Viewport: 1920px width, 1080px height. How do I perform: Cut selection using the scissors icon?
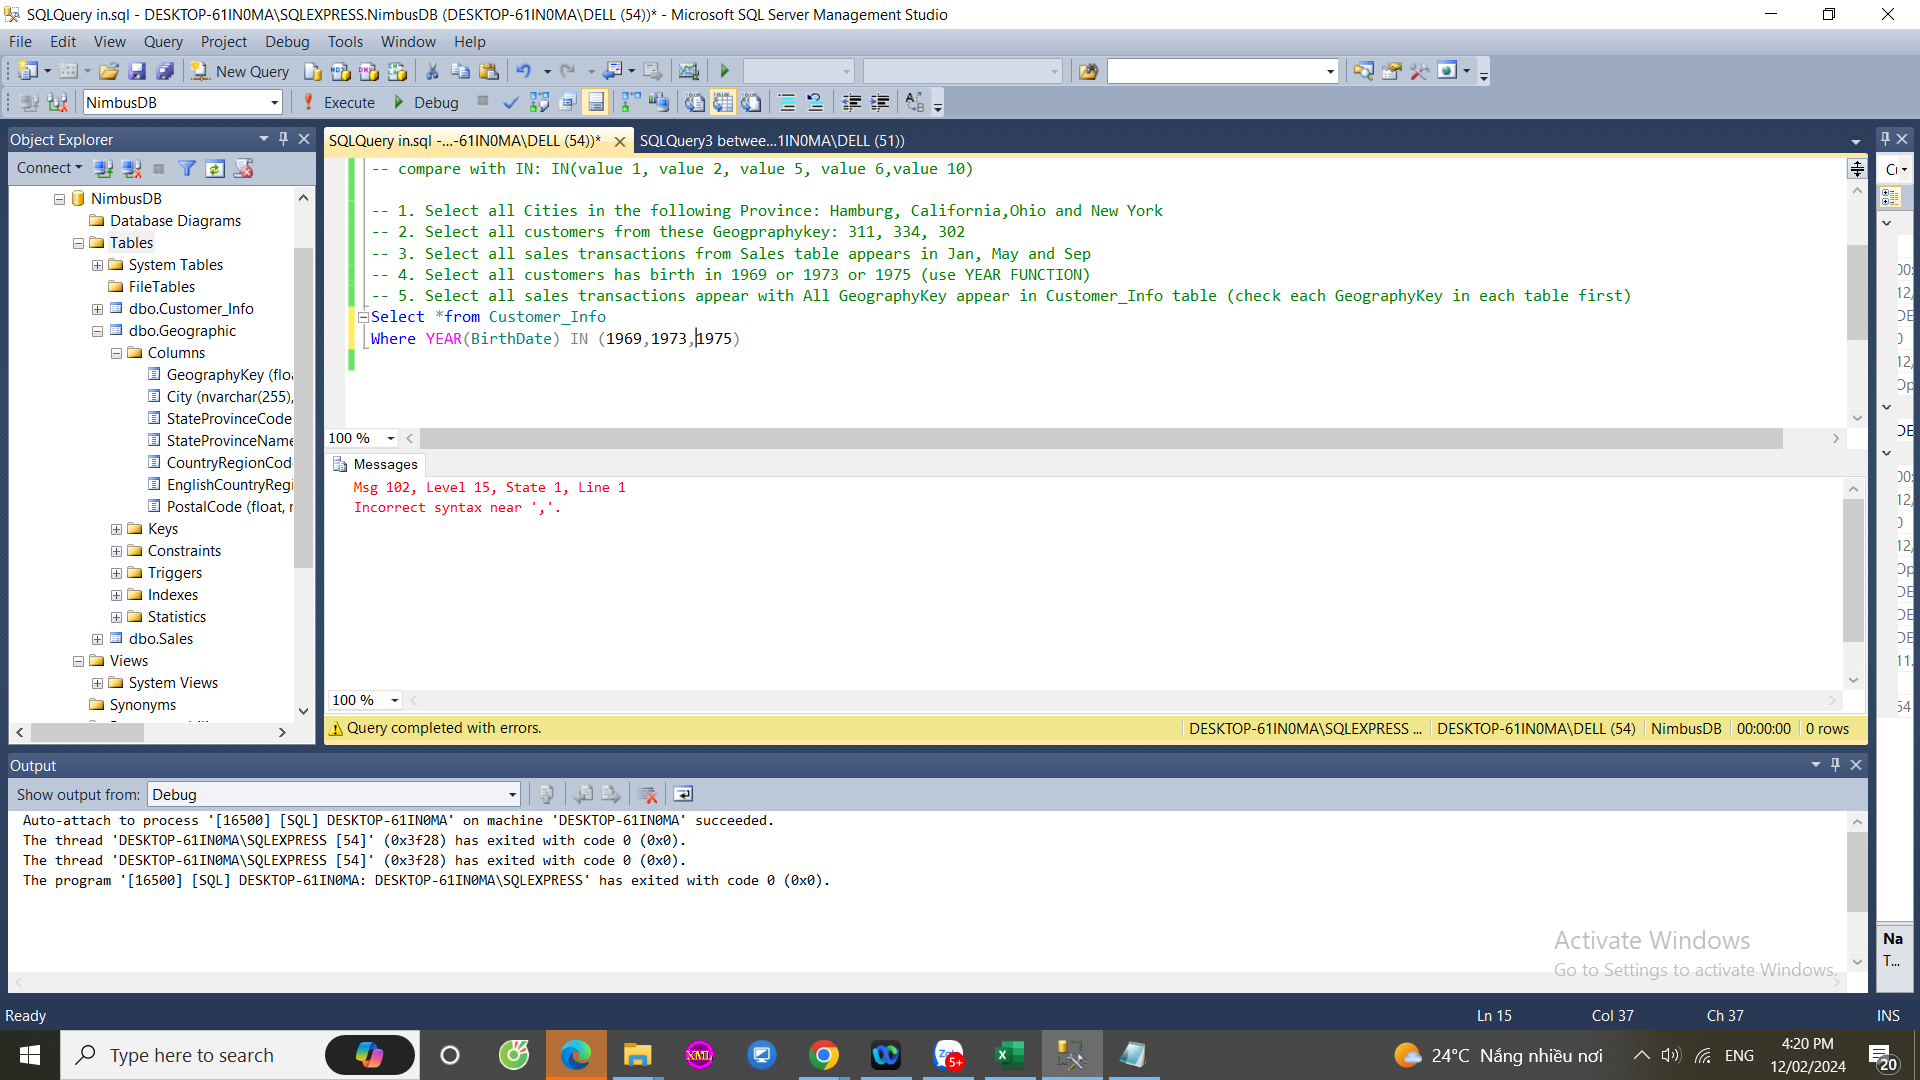[432, 71]
